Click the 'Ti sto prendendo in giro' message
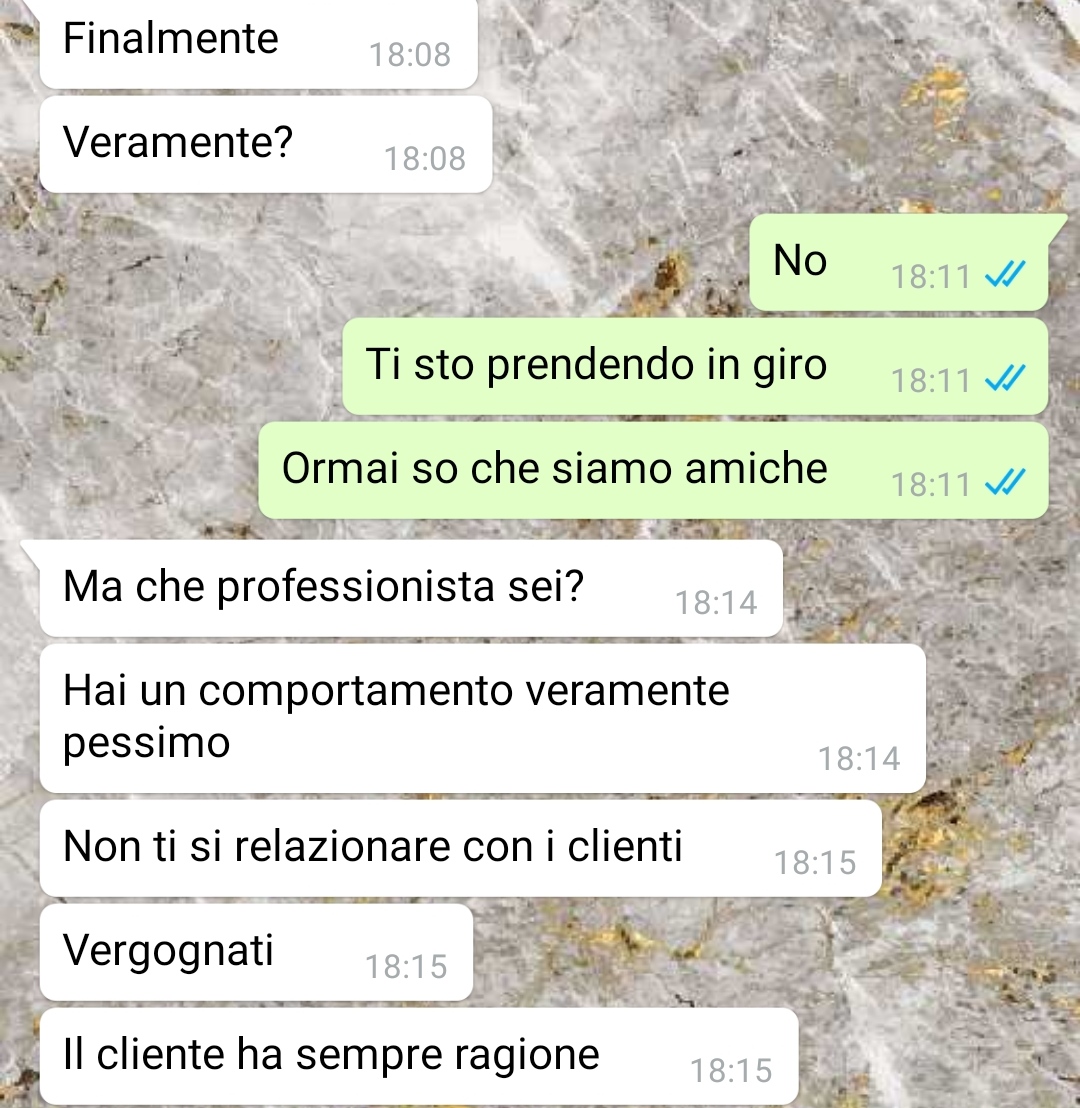The image size is (1080, 1108). pyautogui.click(x=695, y=366)
